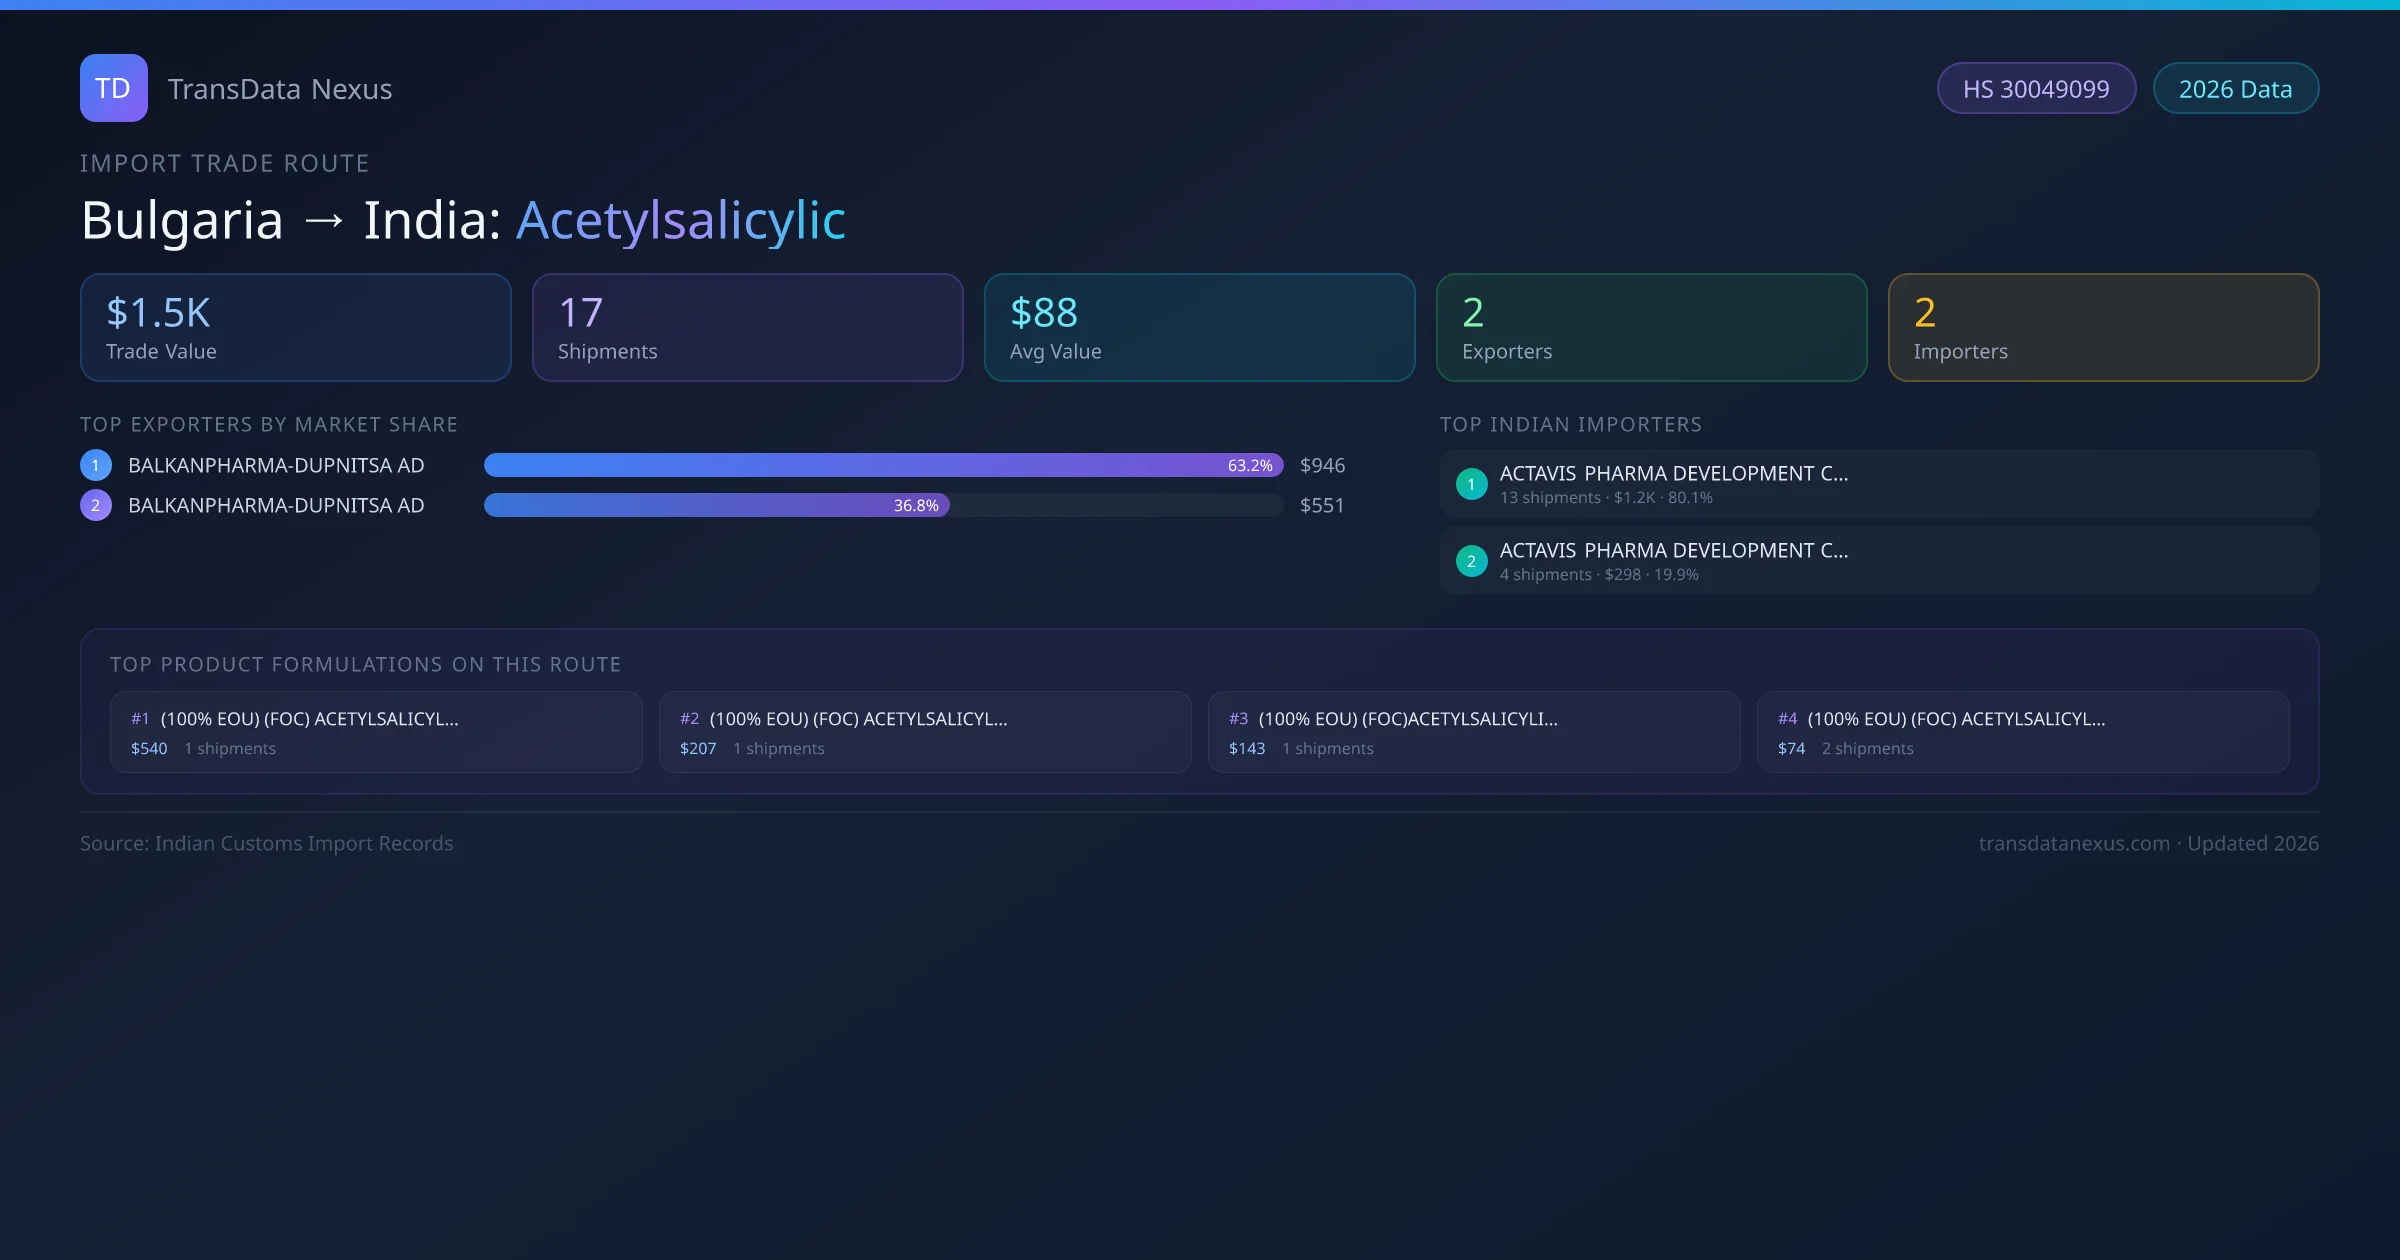This screenshot has width=2400, height=1260.
Task: Open #3 formulation card worth $143
Action: (1473, 732)
